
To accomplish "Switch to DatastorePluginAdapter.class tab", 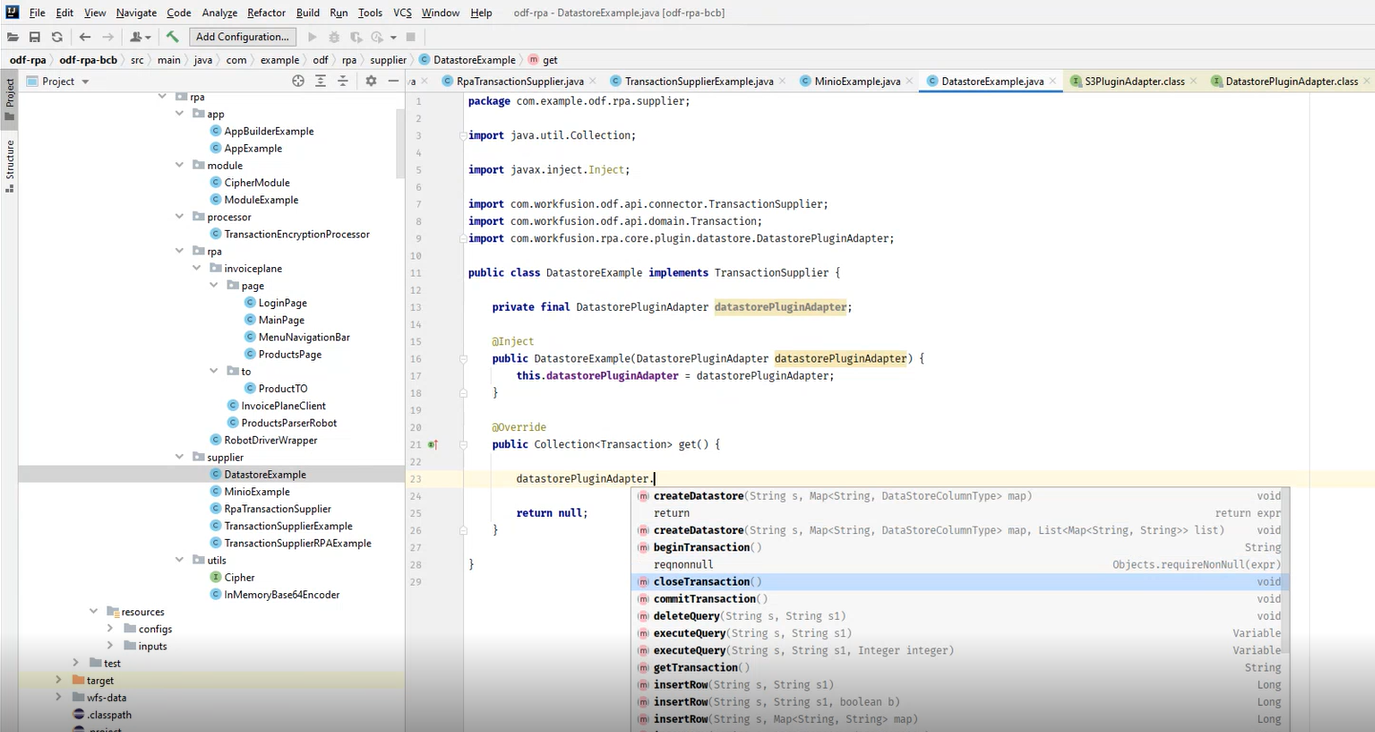I will 1291,81.
